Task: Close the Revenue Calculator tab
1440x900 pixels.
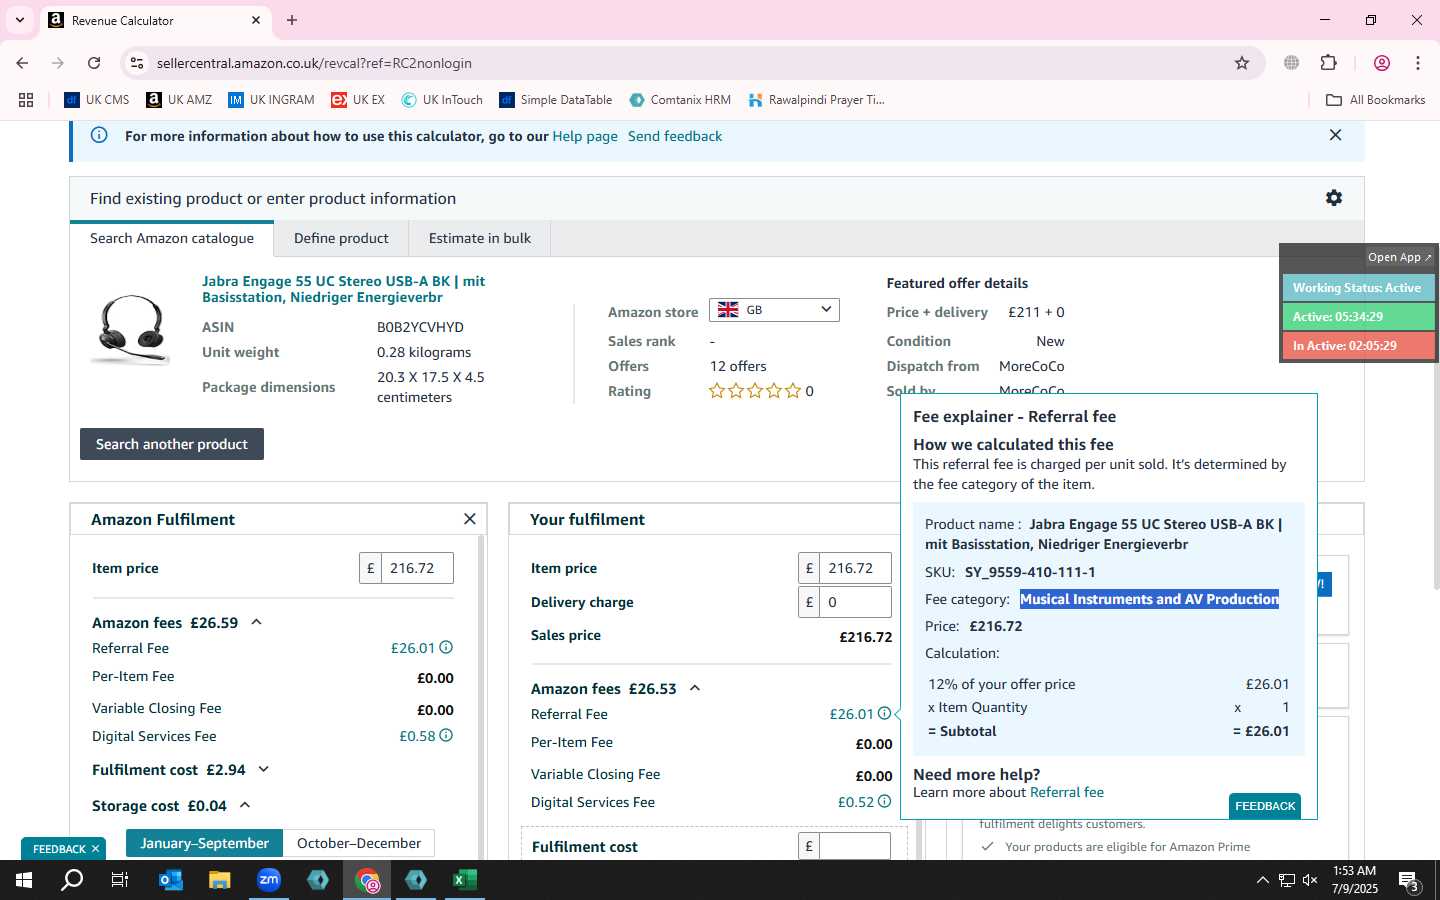Action: tap(256, 20)
